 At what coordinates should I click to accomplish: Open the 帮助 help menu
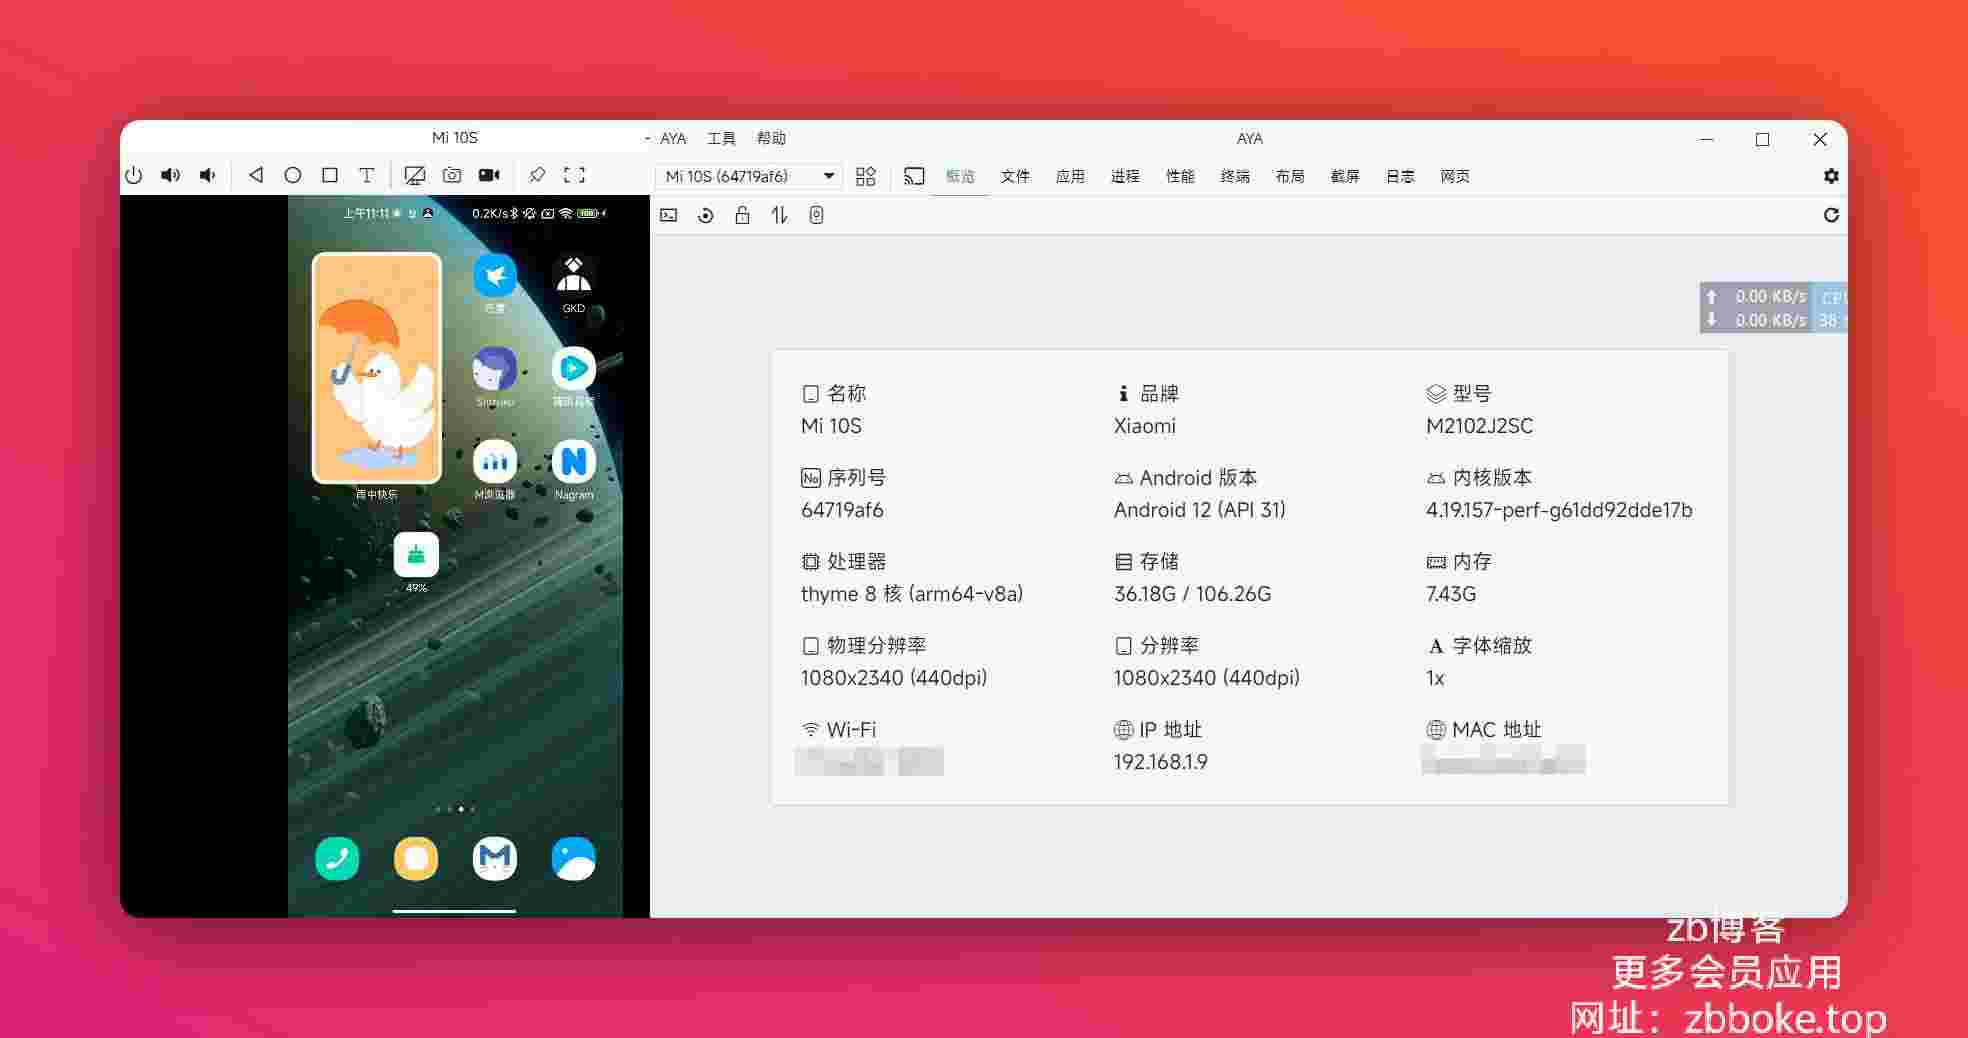771,138
